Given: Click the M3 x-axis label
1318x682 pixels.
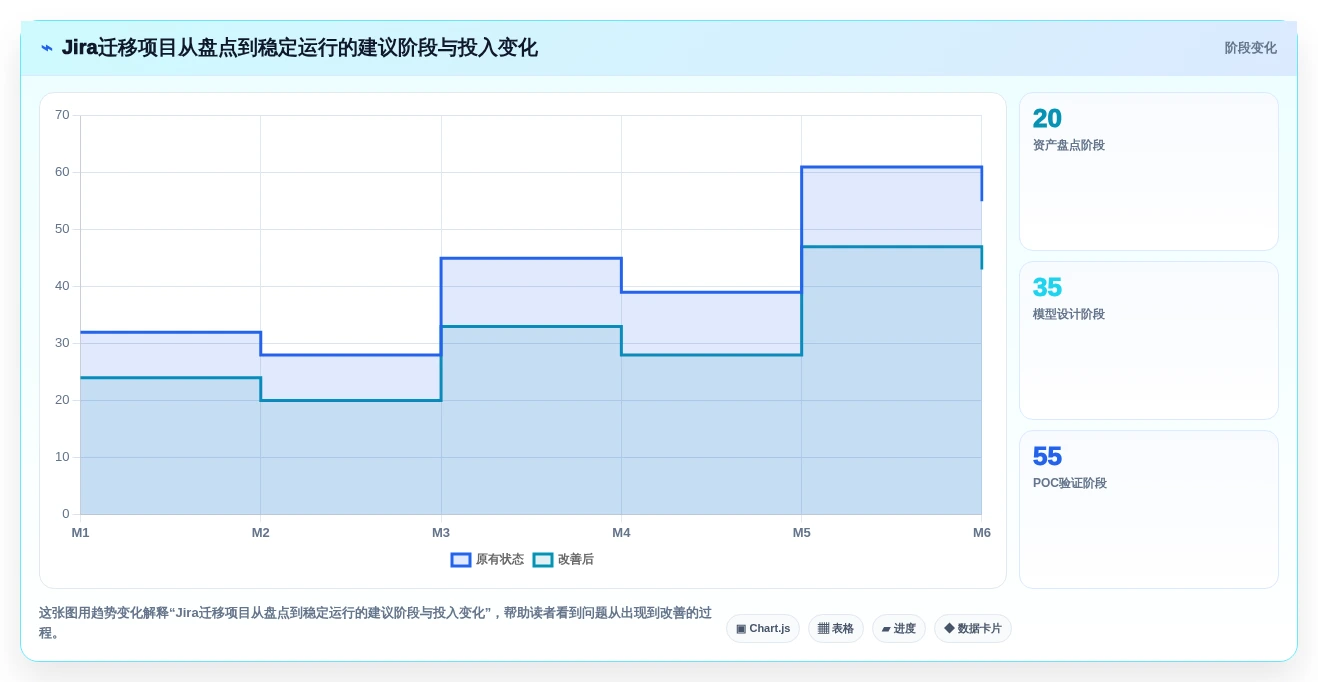Looking at the screenshot, I should click(x=441, y=533).
